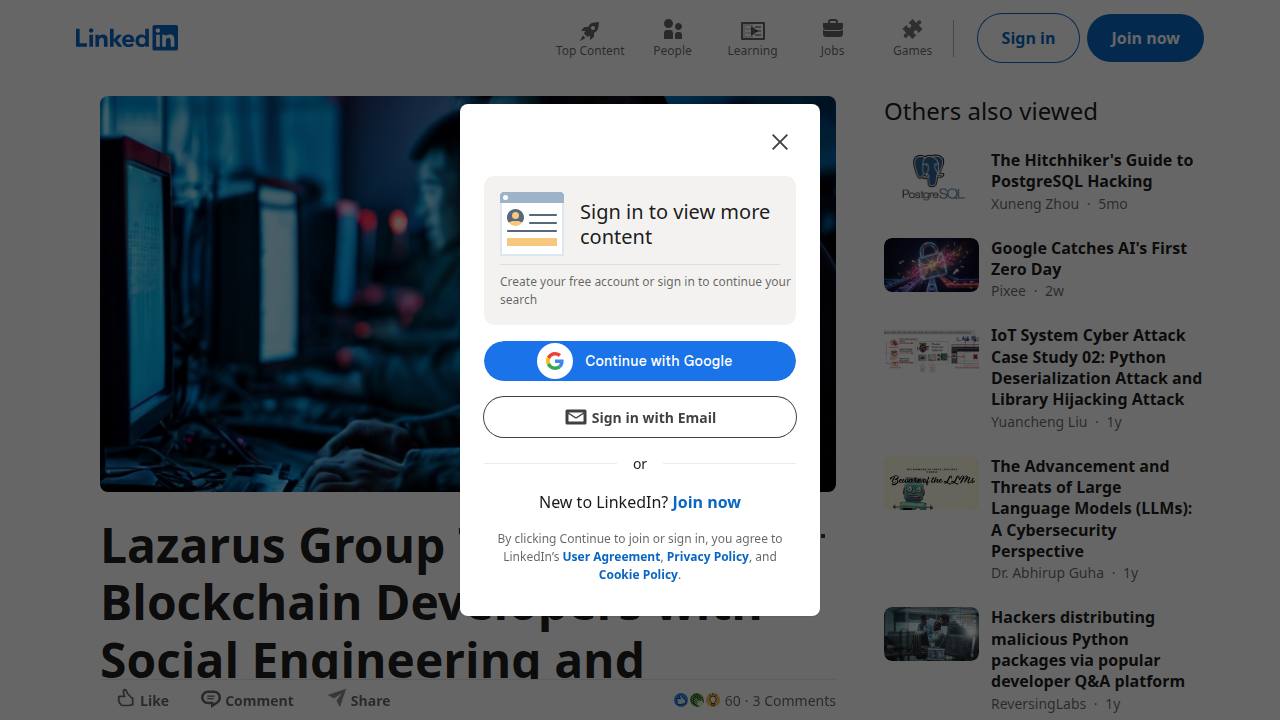Open the 60 reactions count

(x=733, y=701)
